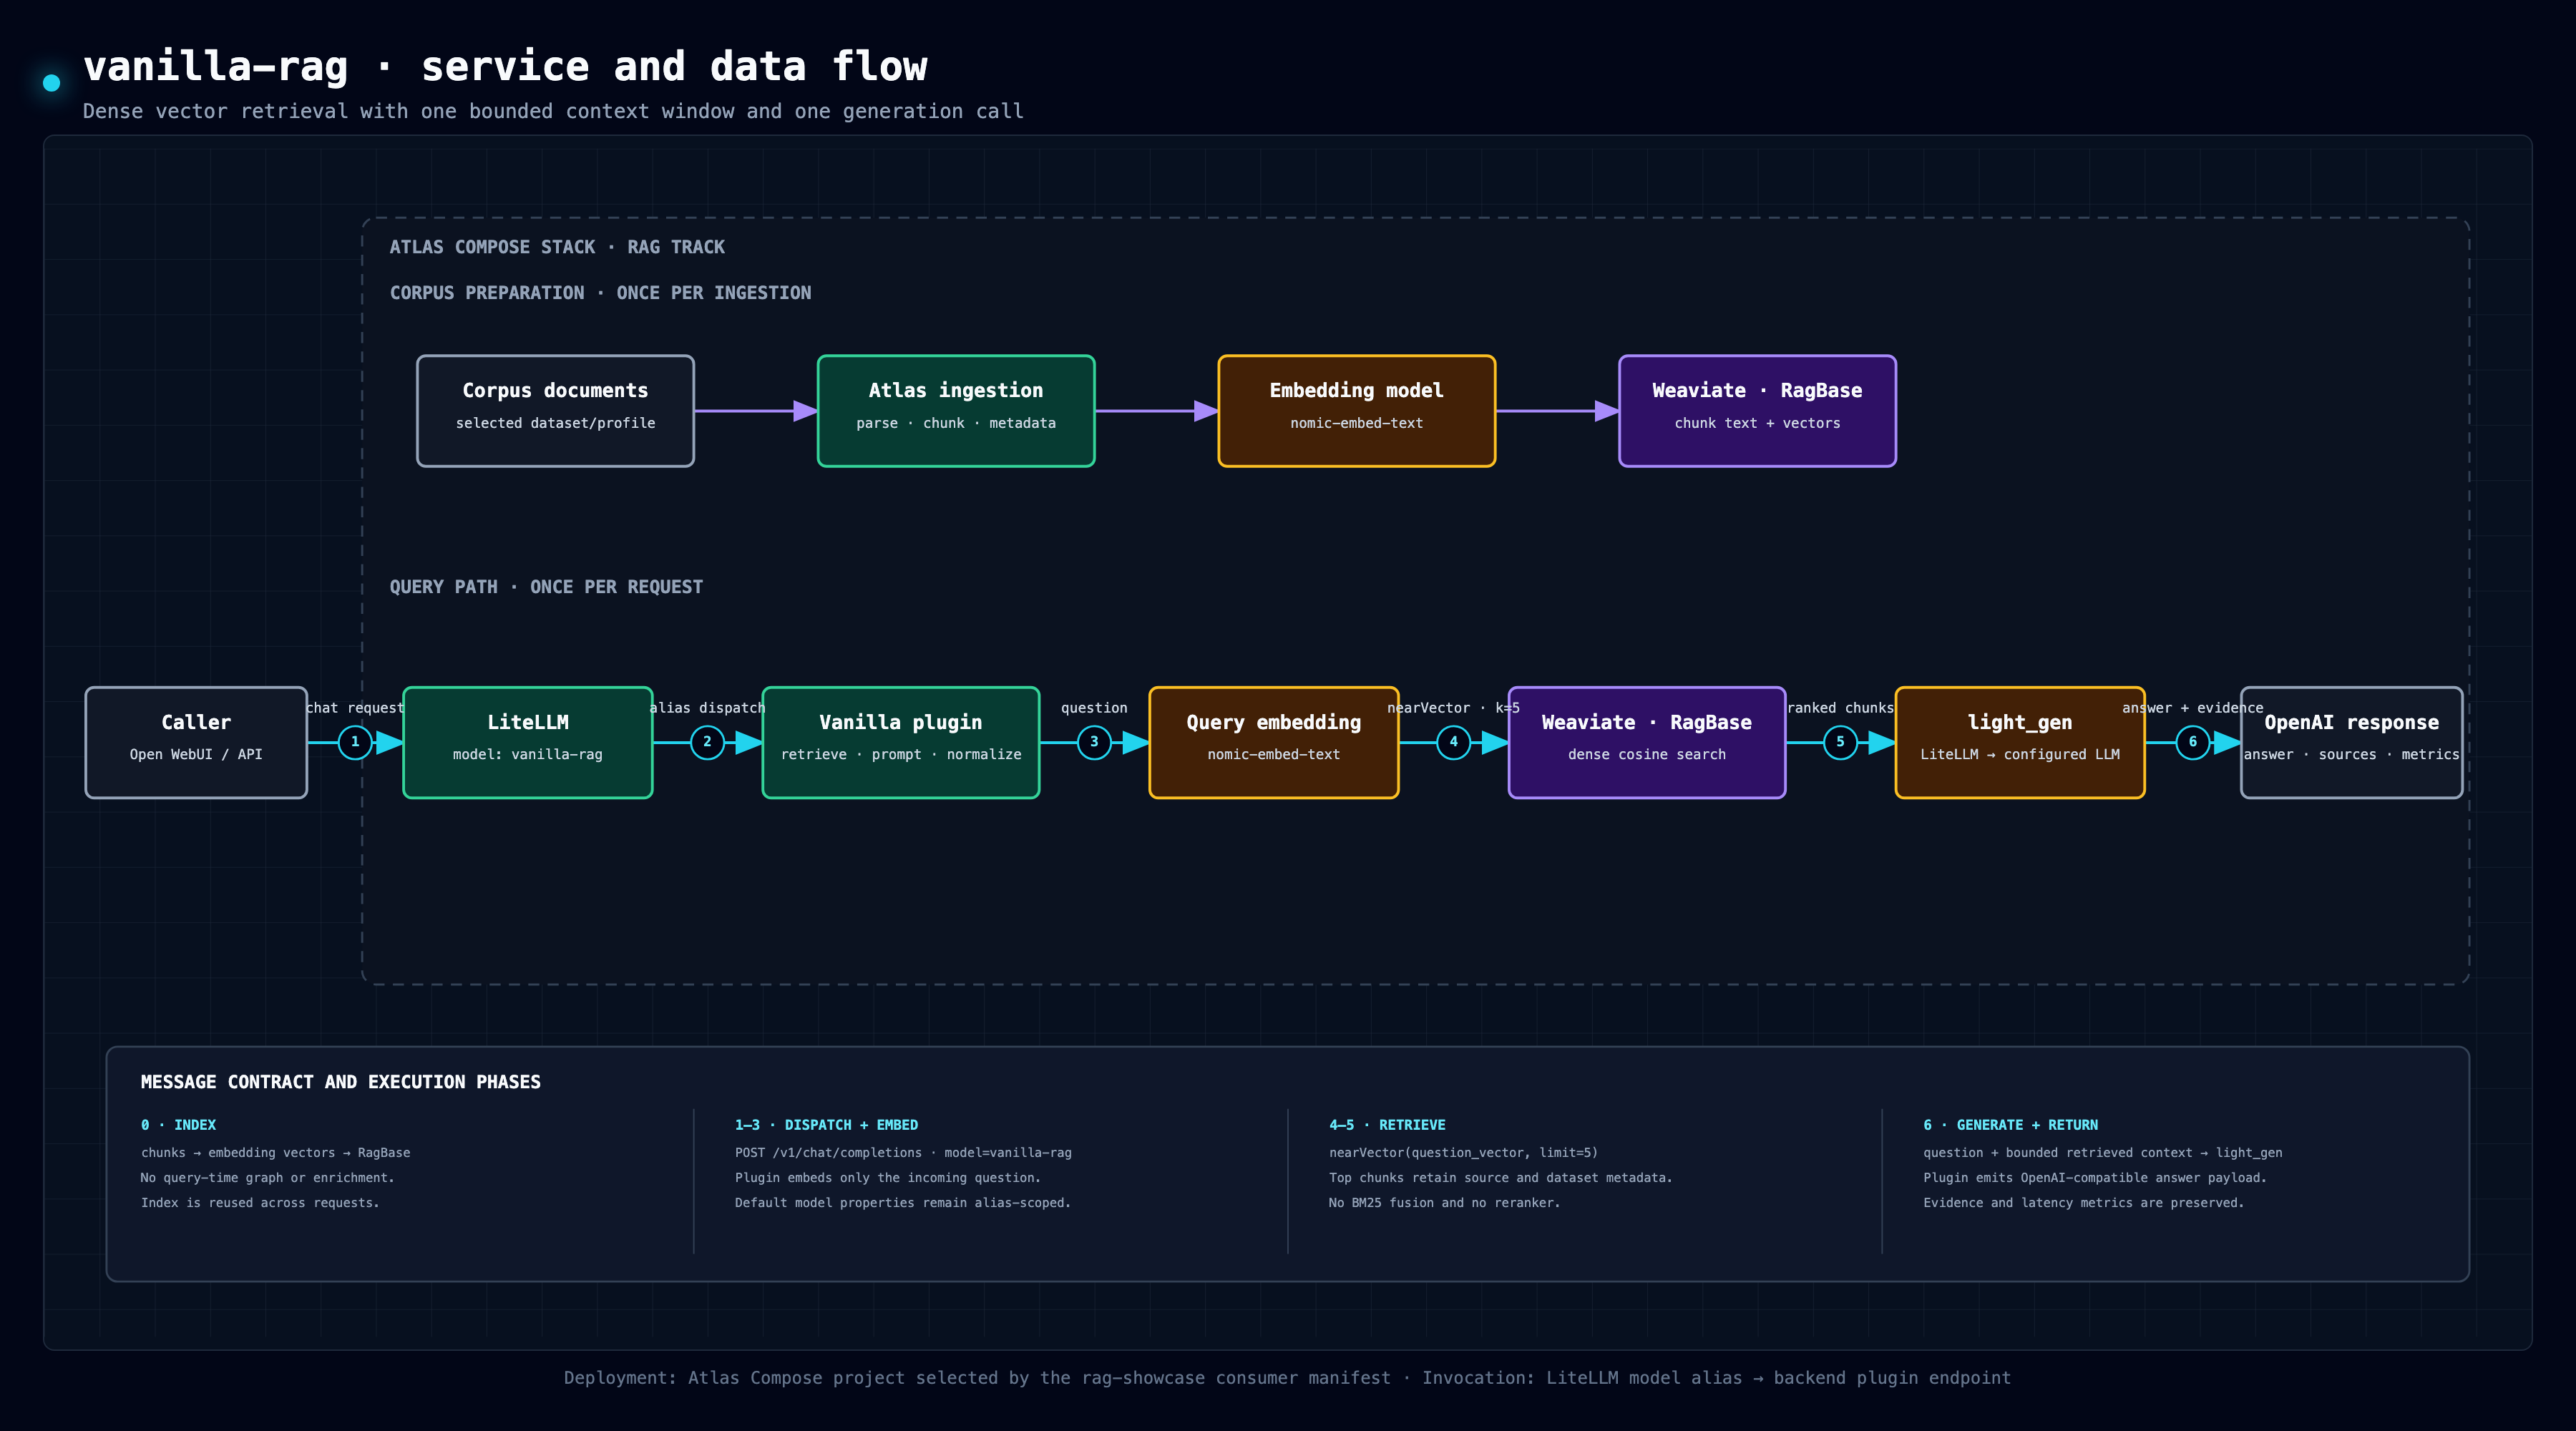Click step circle 5 below ranked chunks
The width and height of the screenshot is (2576, 1431).
[x=1840, y=742]
